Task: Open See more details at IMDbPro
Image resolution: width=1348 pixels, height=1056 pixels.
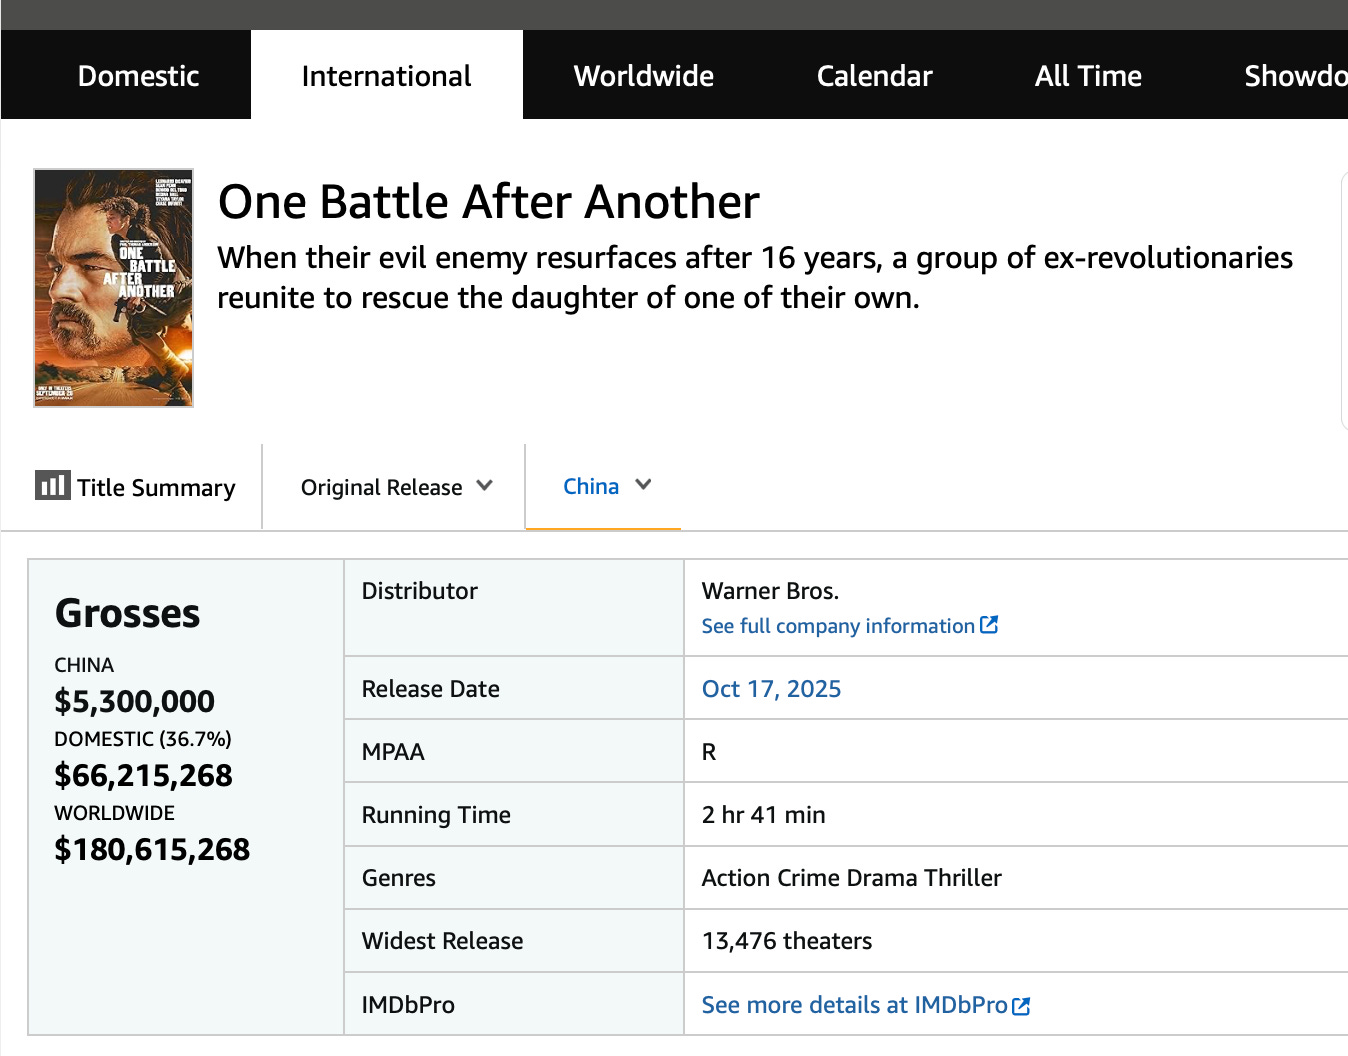Action: (854, 1005)
